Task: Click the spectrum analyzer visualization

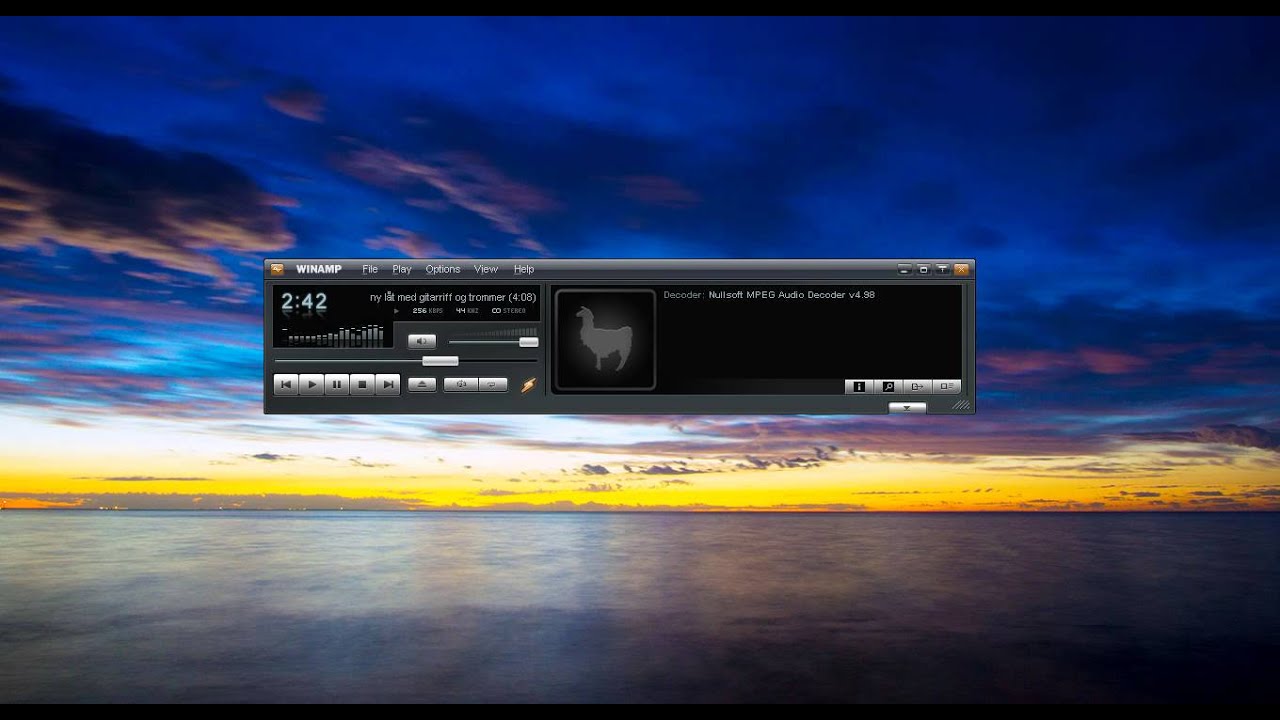Action: 333,335
